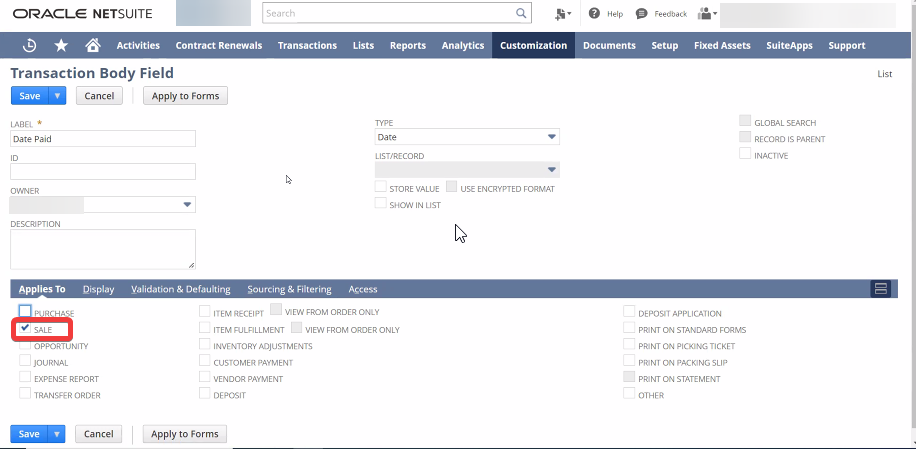Open the SuiteApps menu
Image resolution: width=916 pixels, height=449 pixels.
point(789,46)
